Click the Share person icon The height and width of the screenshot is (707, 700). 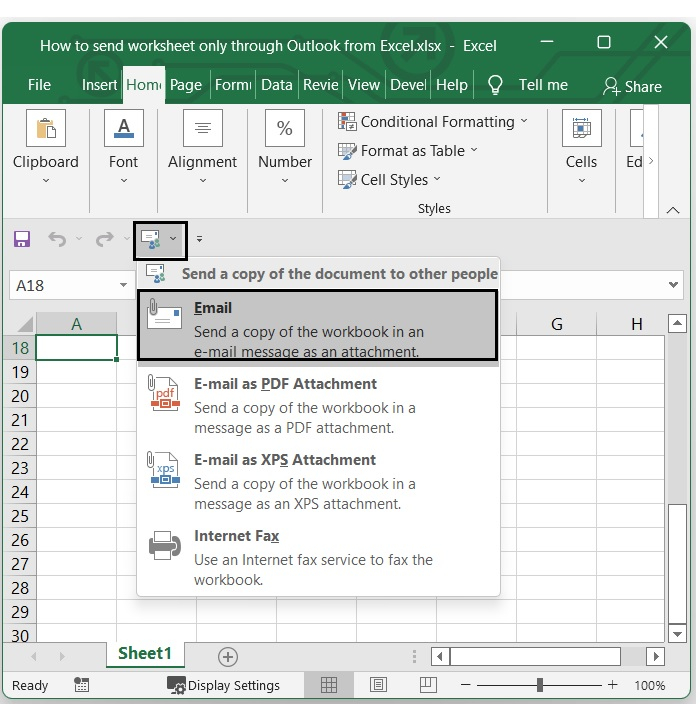[612, 86]
